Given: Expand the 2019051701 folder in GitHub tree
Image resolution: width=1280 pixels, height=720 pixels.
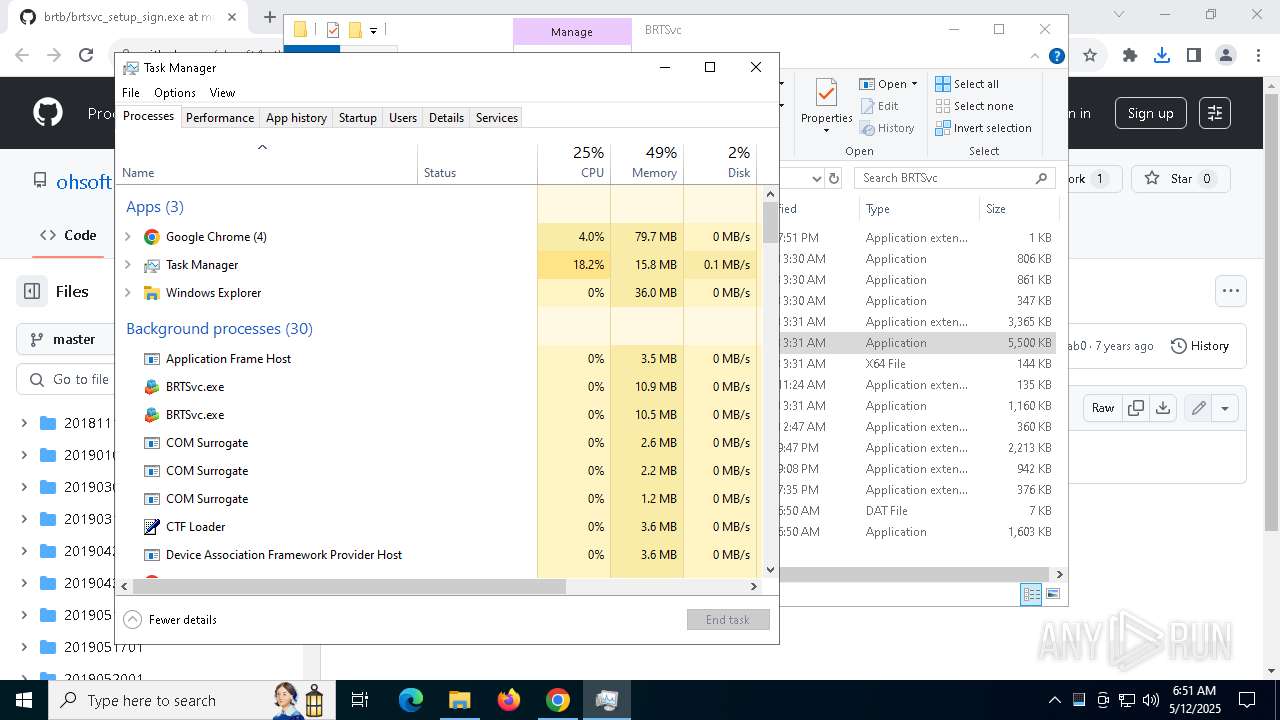Looking at the screenshot, I should pos(24,647).
